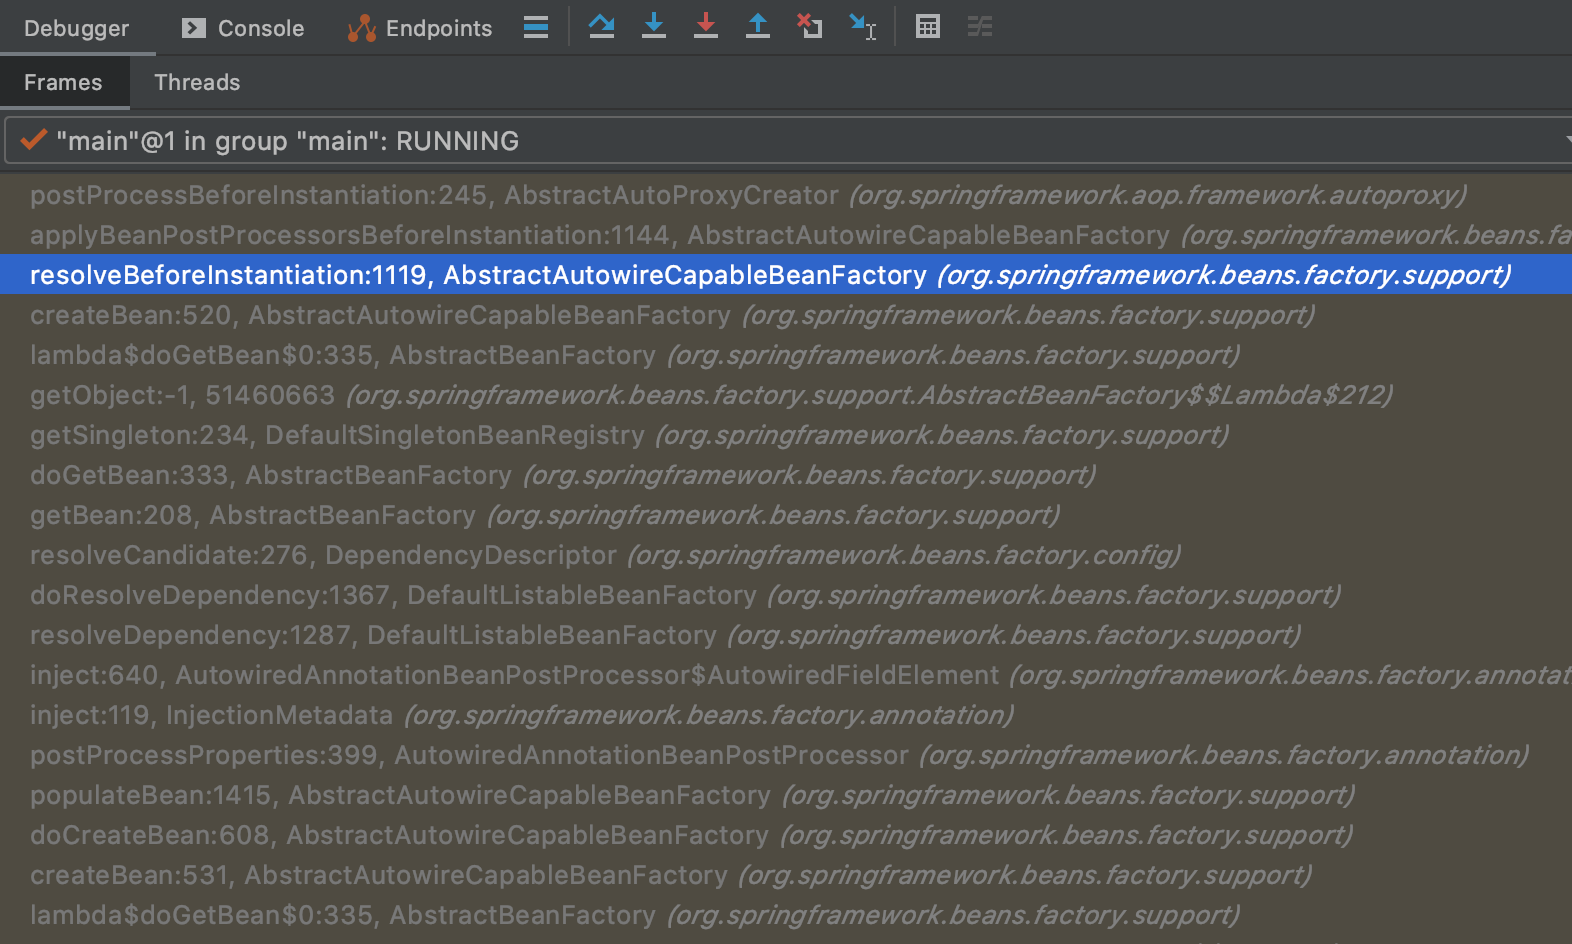The image size is (1572, 944).
Task: Select frame populateBean:1415
Action: point(786,795)
